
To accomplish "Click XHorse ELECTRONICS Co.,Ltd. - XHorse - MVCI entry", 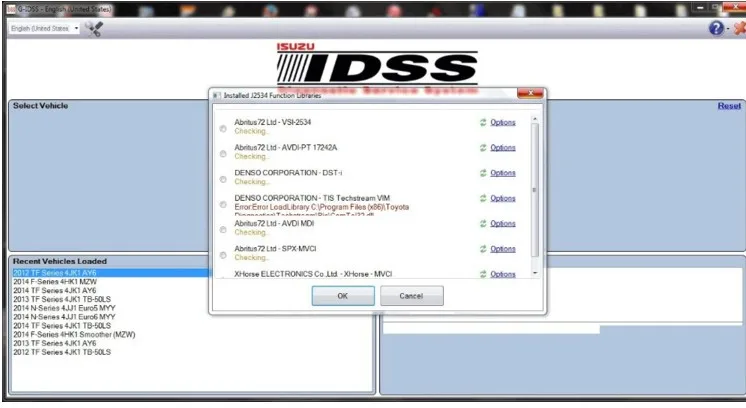I will [x=313, y=274].
